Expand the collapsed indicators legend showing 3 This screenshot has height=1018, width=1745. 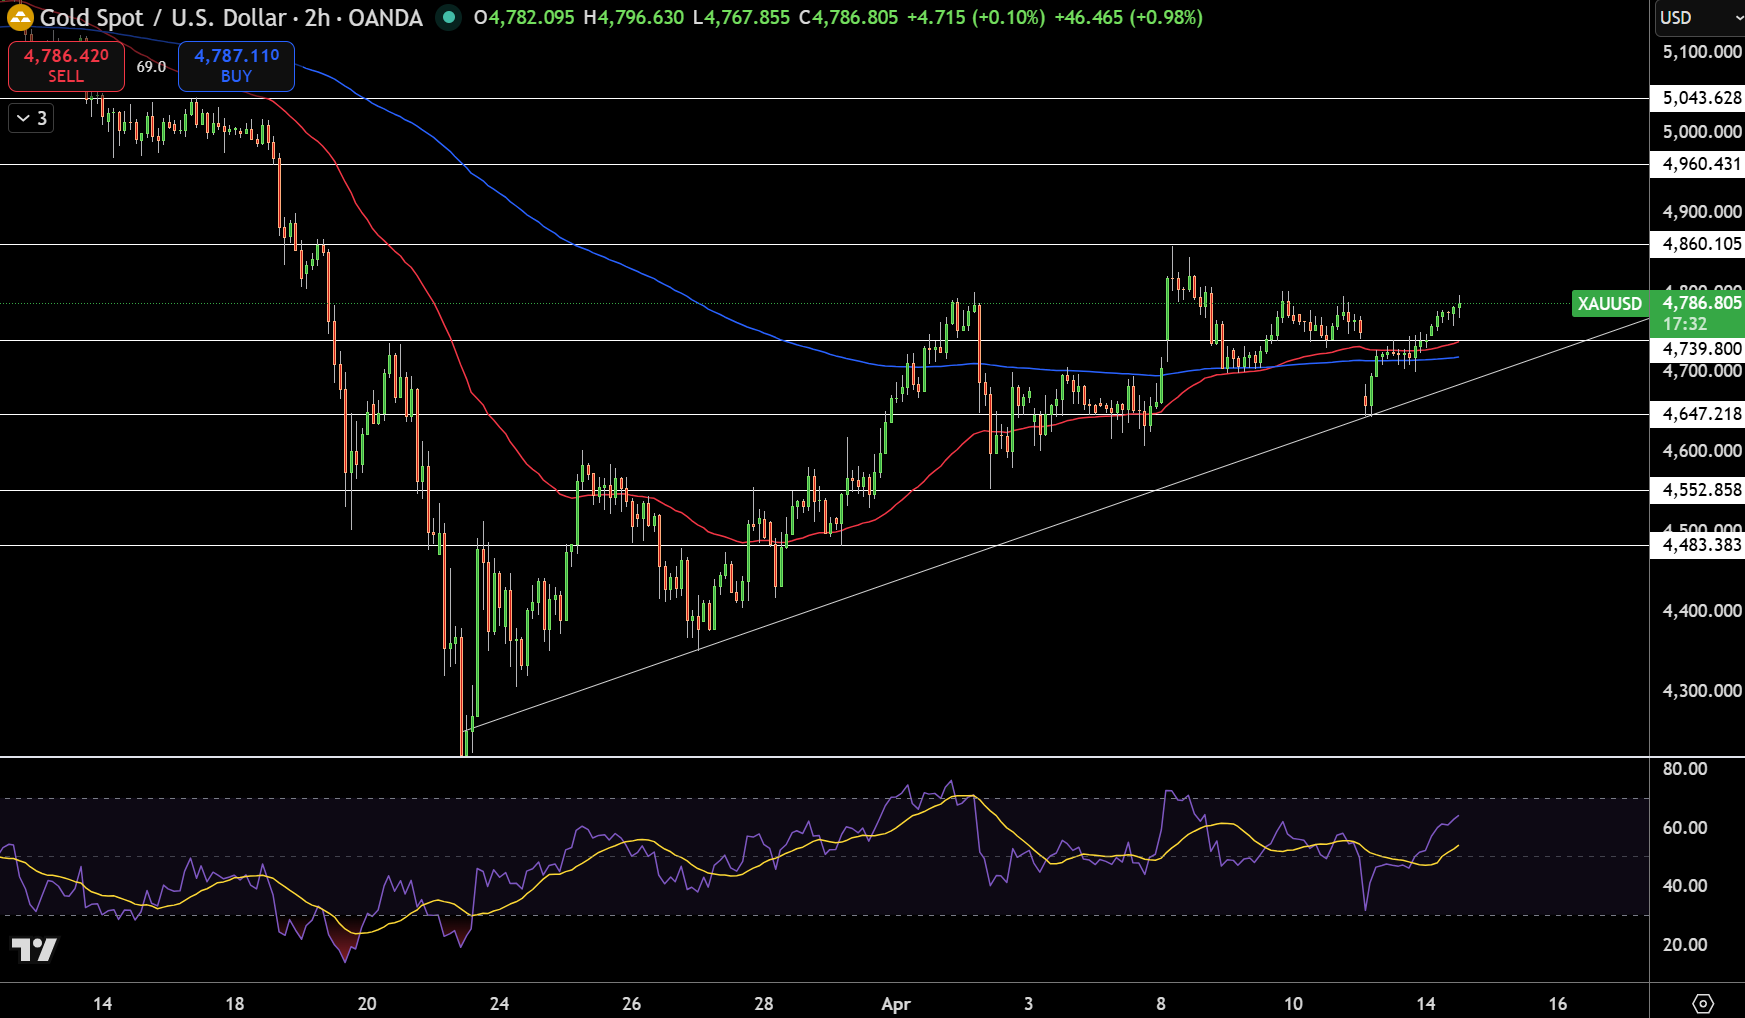tap(31, 118)
